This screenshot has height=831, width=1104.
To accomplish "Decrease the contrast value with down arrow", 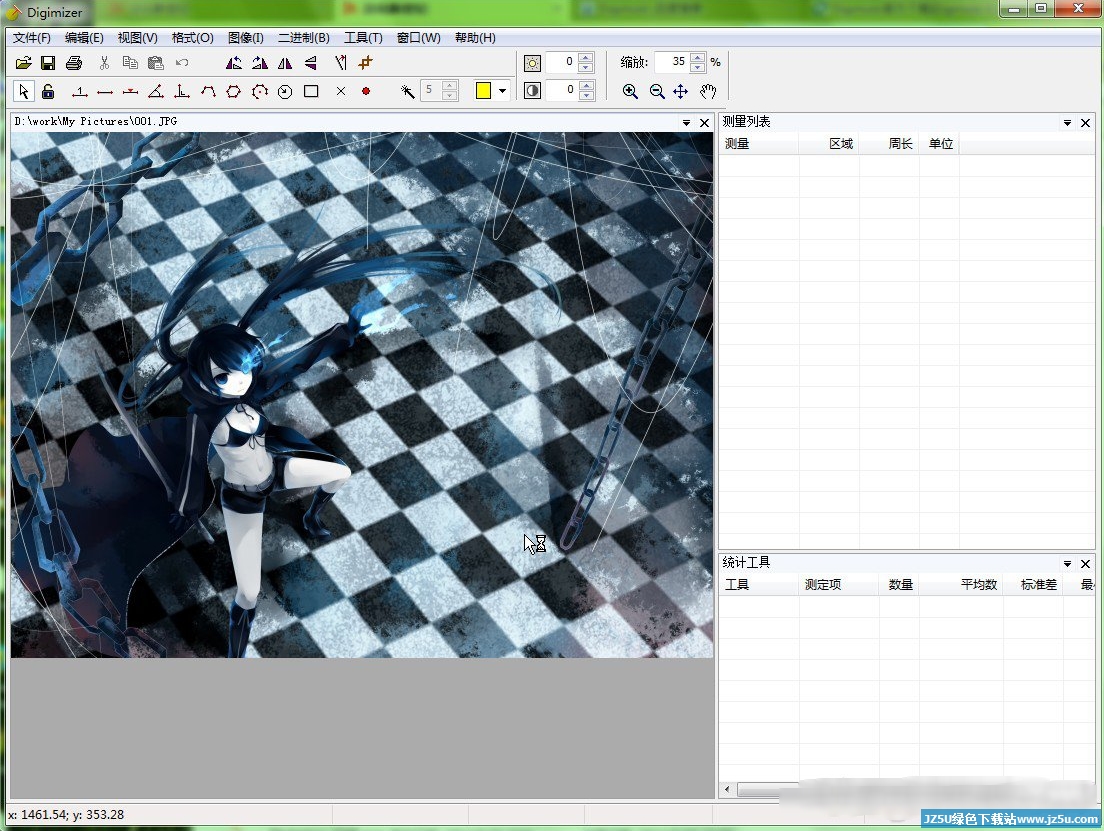I will [x=586, y=95].
